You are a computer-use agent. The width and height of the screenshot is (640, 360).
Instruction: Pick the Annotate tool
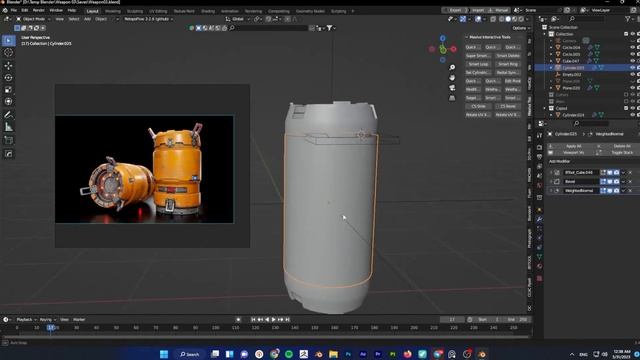pos(8,115)
